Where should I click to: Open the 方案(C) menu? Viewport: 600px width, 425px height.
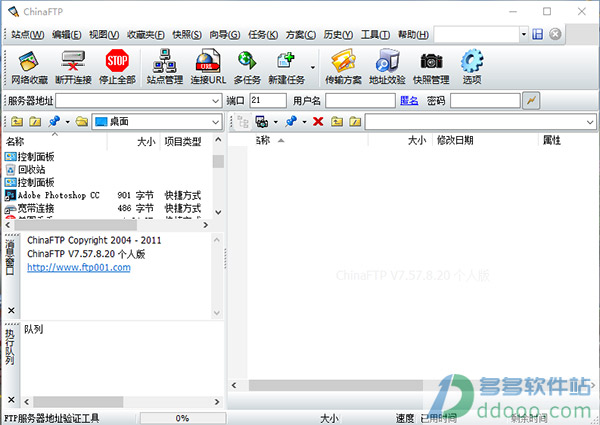pos(301,34)
